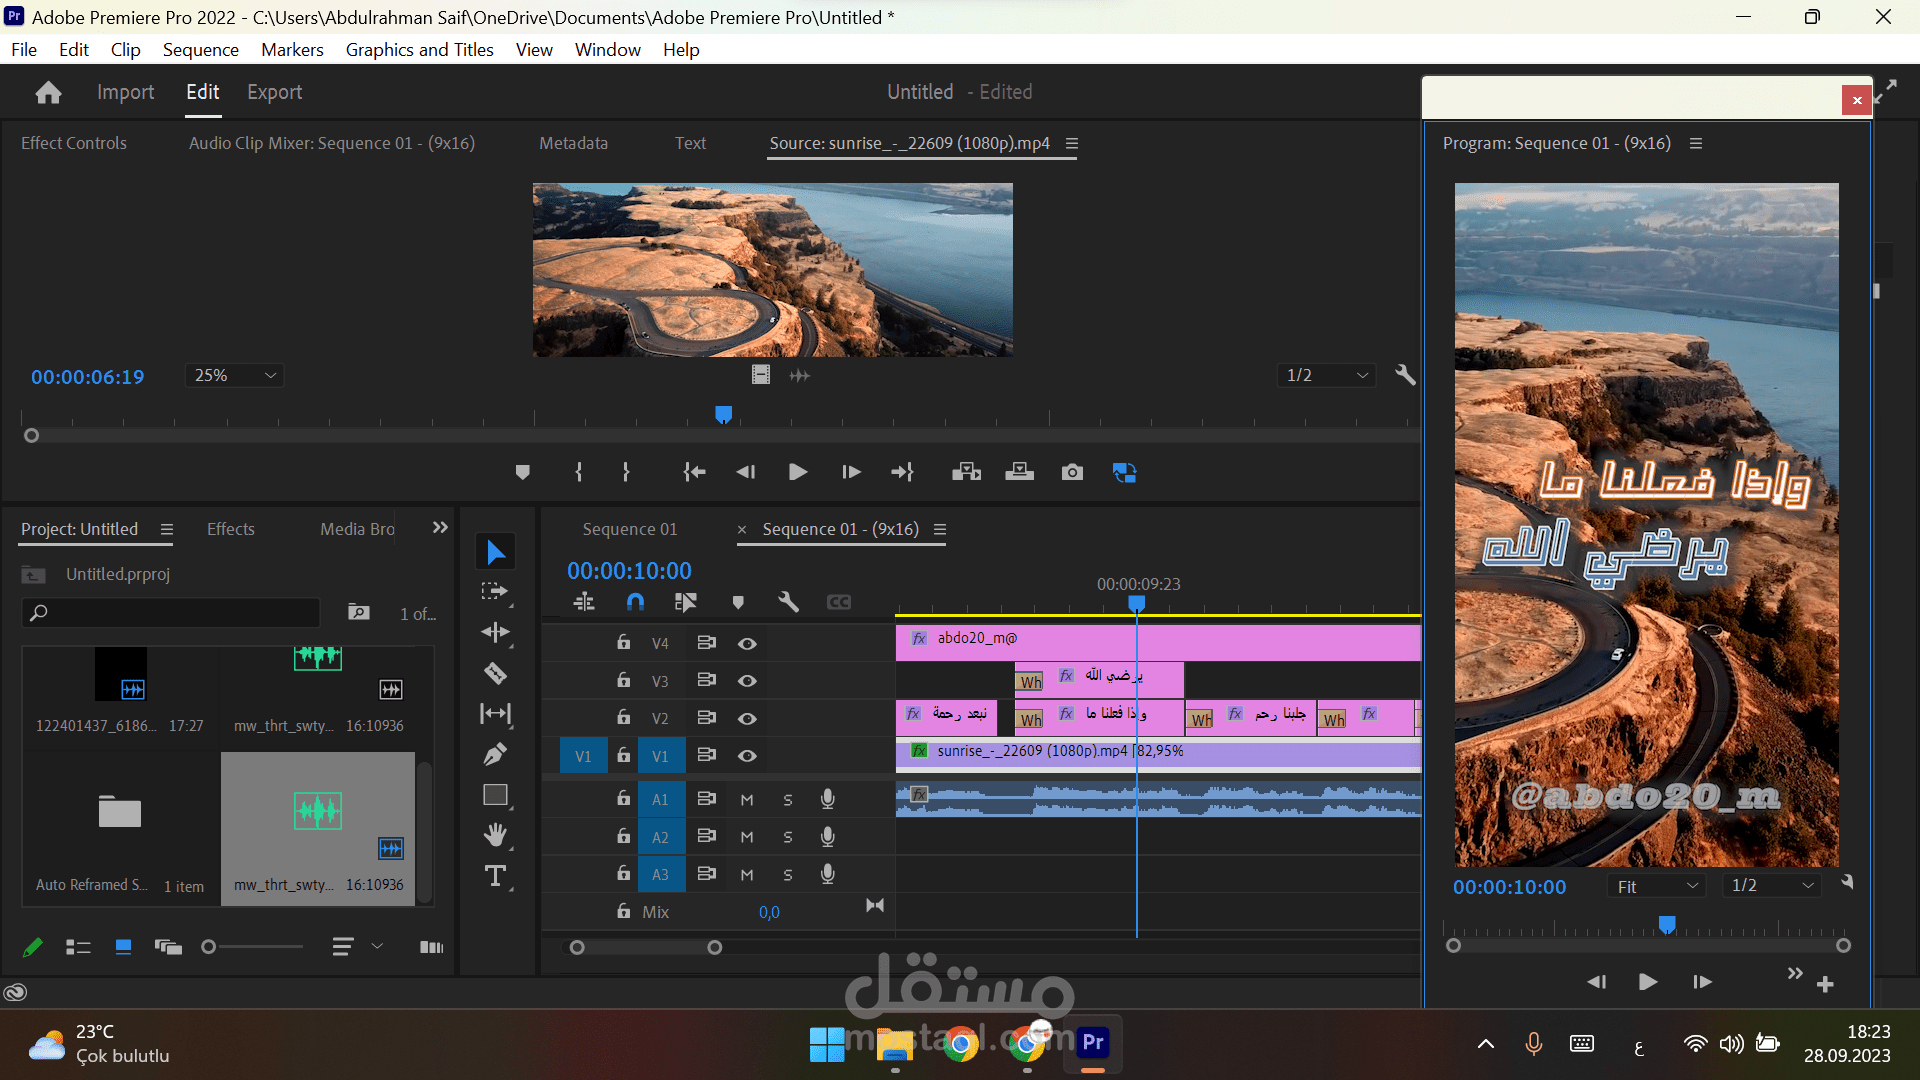The width and height of the screenshot is (1920, 1080).
Task: Click Mark Out in Source monitor
Action: point(626,472)
